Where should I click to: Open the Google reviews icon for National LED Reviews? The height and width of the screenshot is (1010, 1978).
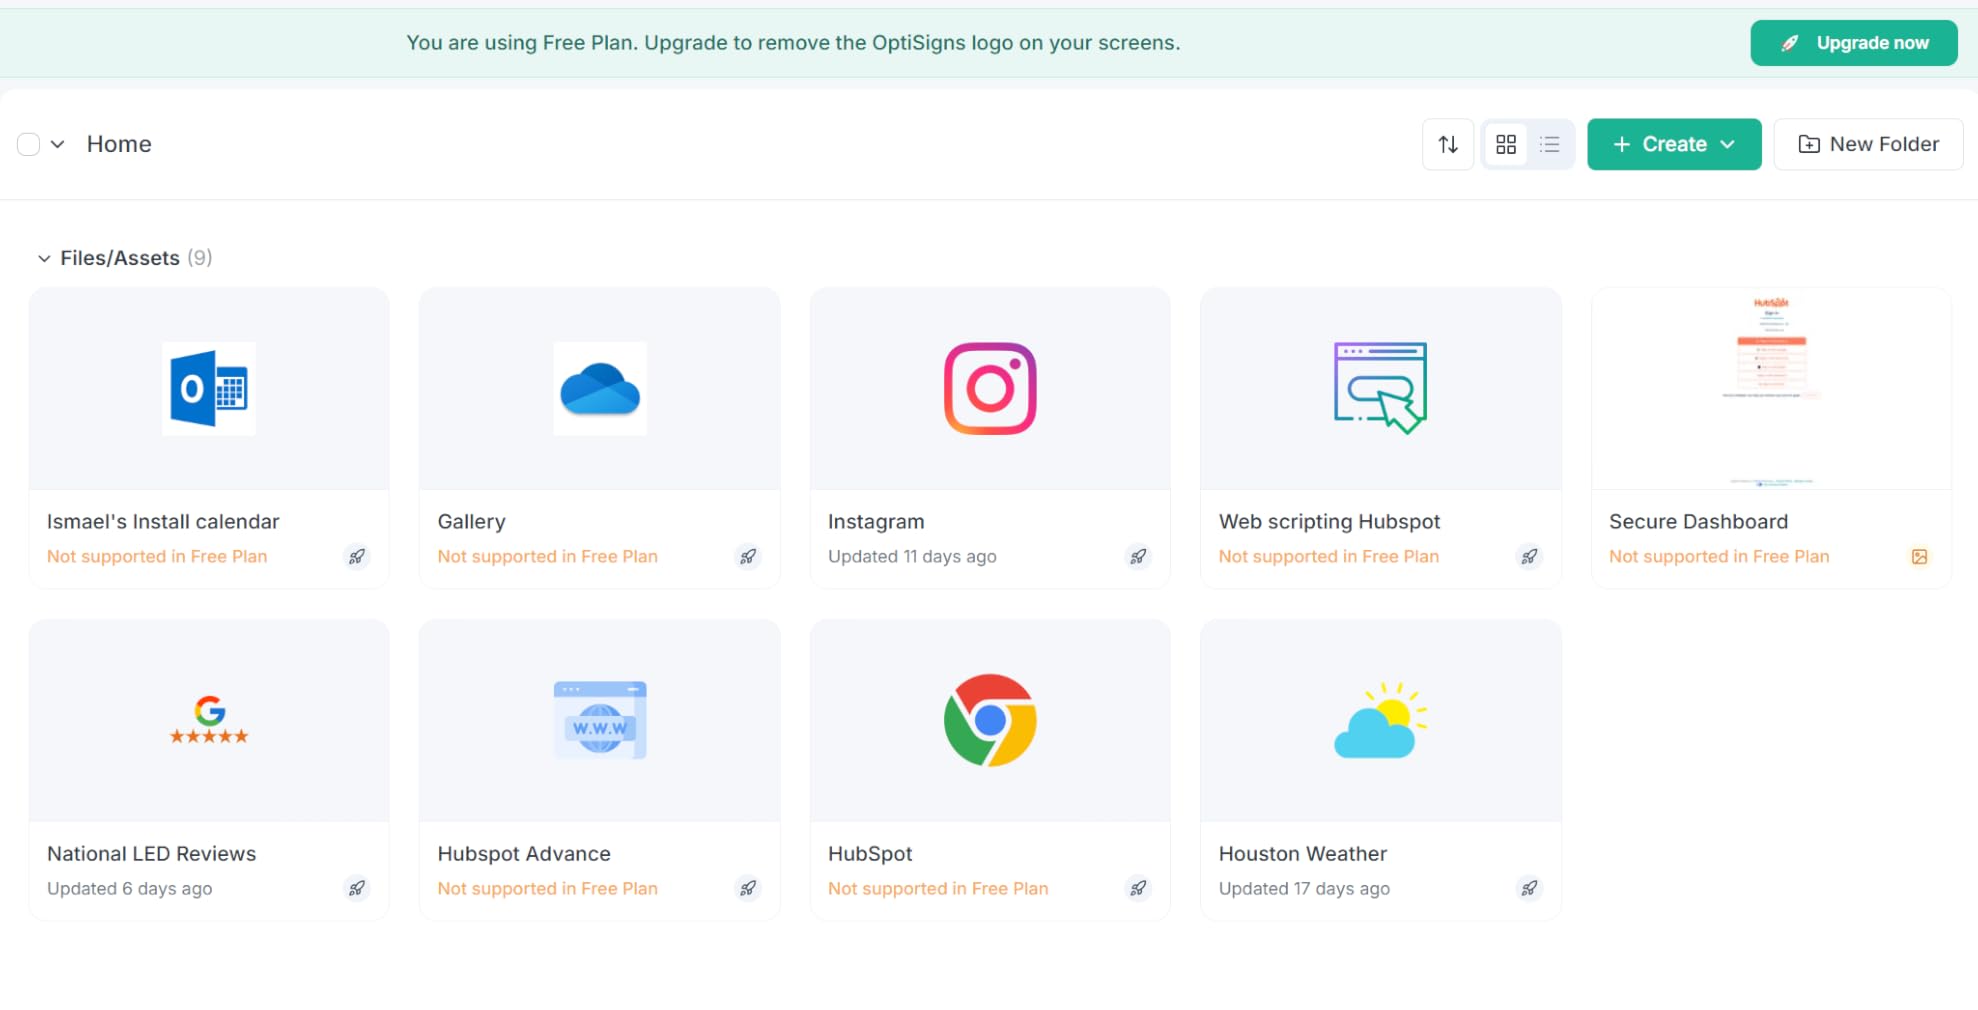click(x=209, y=720)
